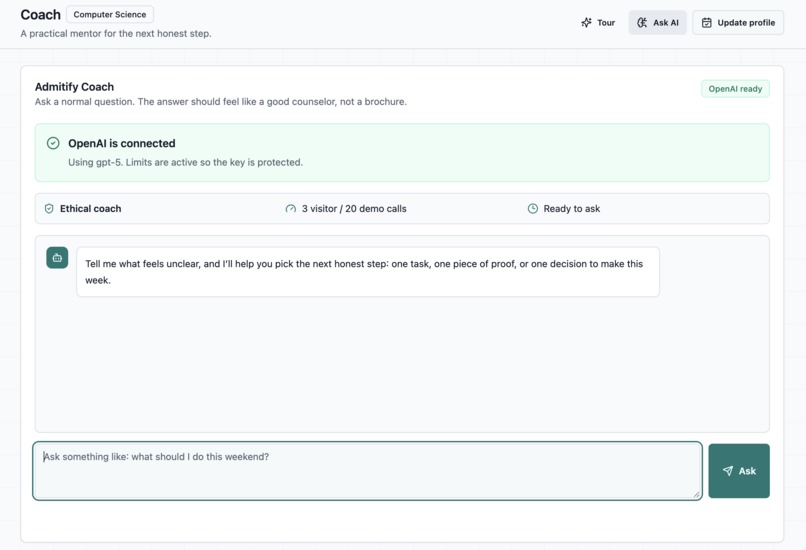Open the Tour walkthrough
The image size is (806, 550).
[598, 23]
